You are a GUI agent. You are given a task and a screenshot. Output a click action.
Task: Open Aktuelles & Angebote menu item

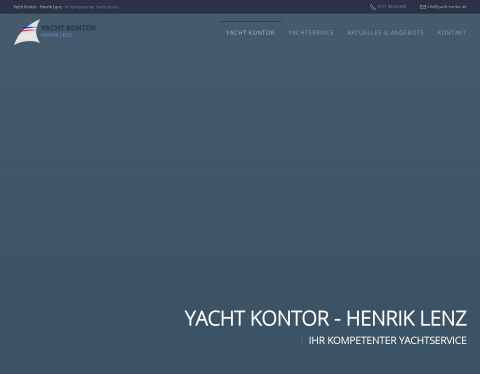click(385, 33)
